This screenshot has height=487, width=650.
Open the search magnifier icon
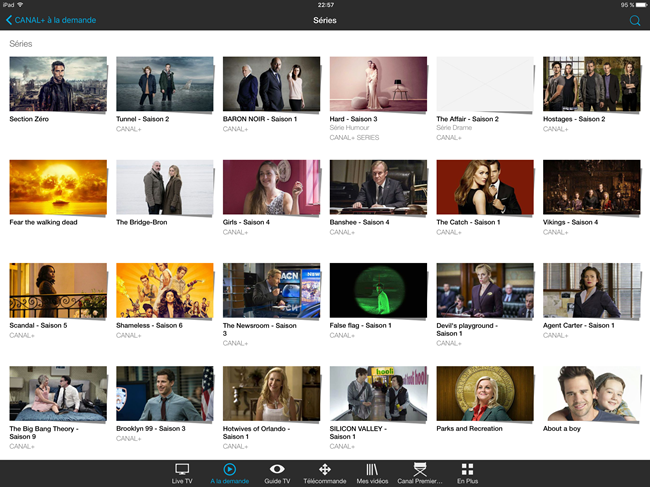point(635,20)
